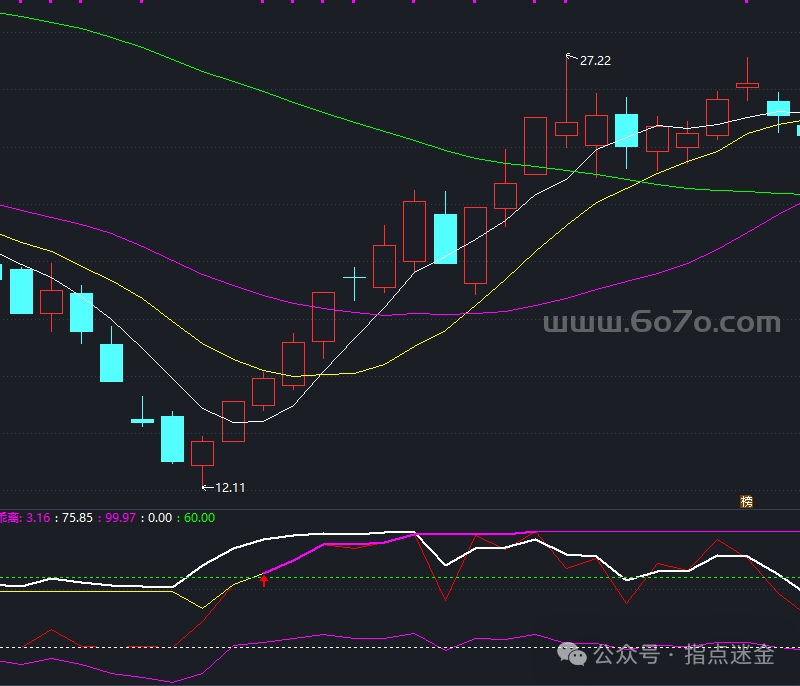Click the magenta 99.97 indicator value
The image size is (800, 686).
coord(120,518)
